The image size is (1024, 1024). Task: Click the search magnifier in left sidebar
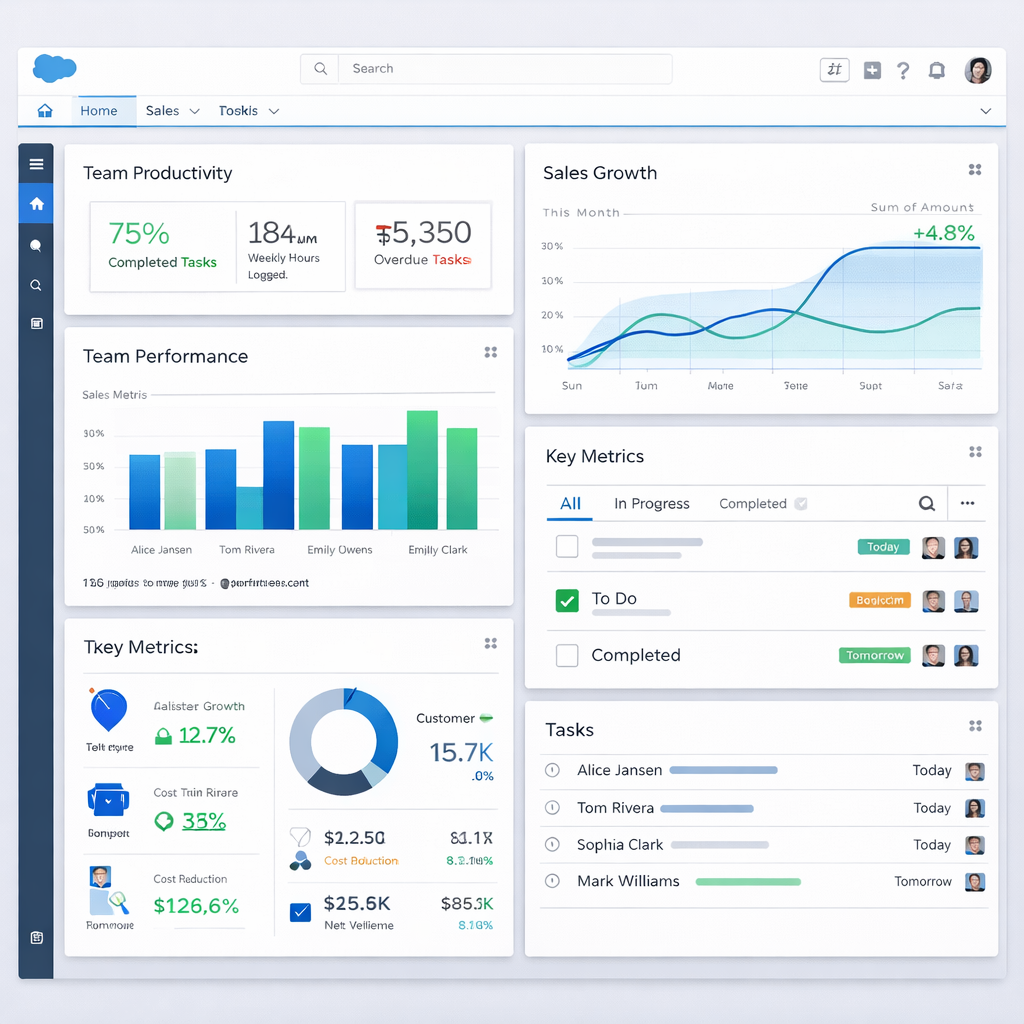36,285
